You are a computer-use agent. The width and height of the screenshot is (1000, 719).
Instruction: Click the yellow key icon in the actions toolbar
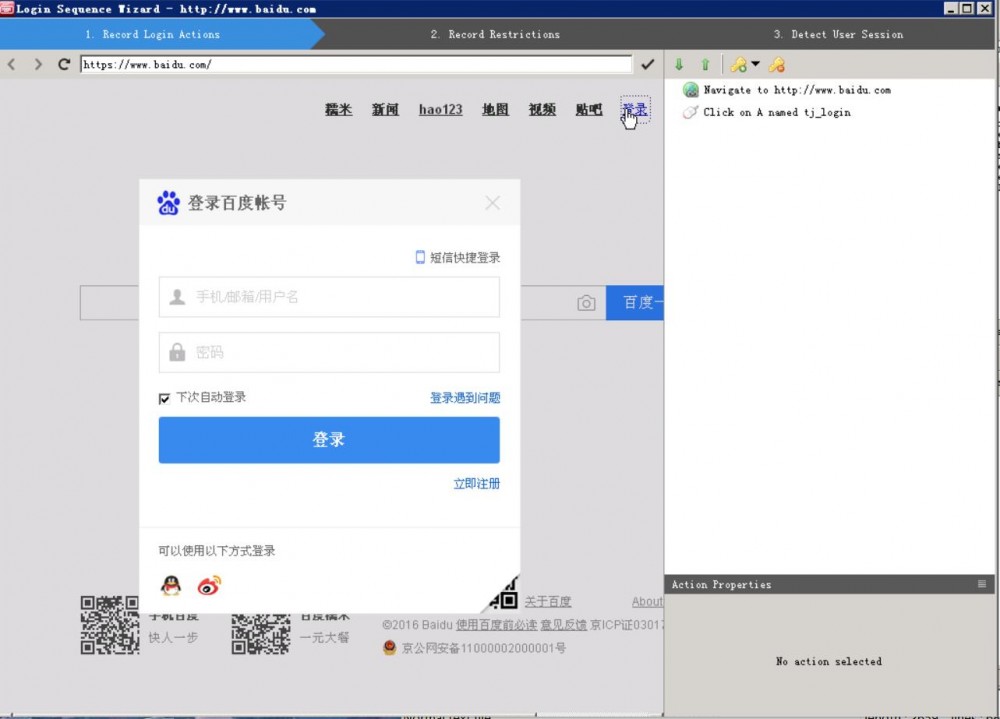[x=738, y=64]
